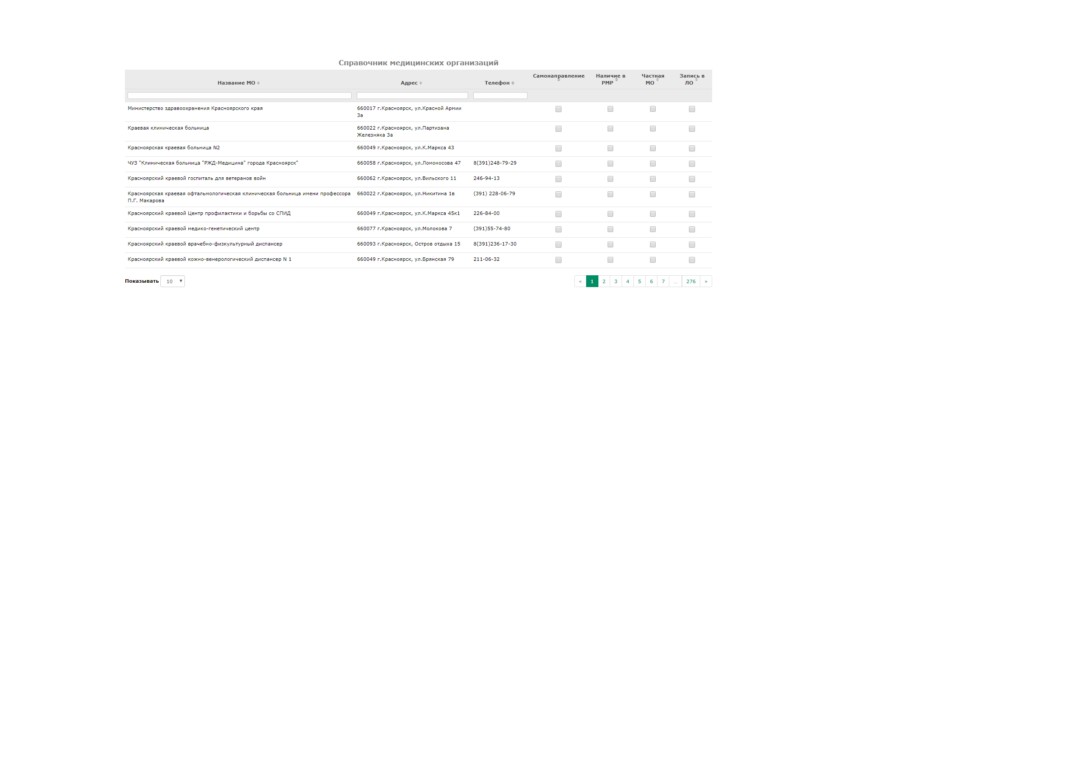Click phone 211-06-32 cell
The width and height of the screenshot is (1076, 761).
point(487,259)
